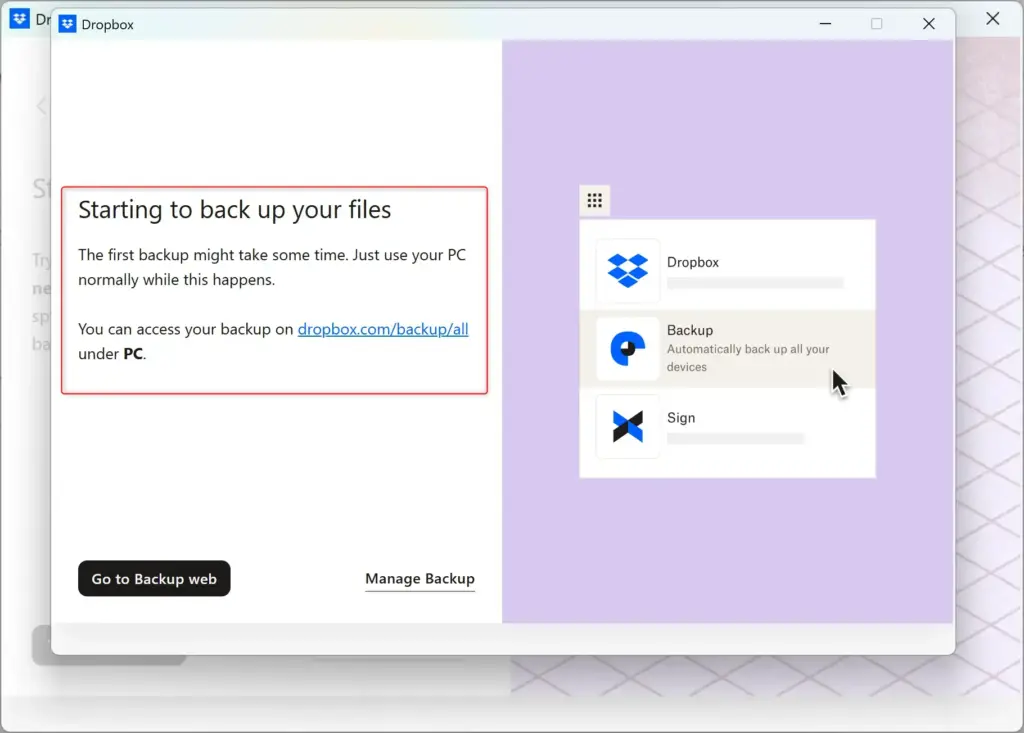Image resolution: width=1024 pixels, height=733 pixels.
Task: Click the 'Backup' label in the app list
Action: point(690,330)
